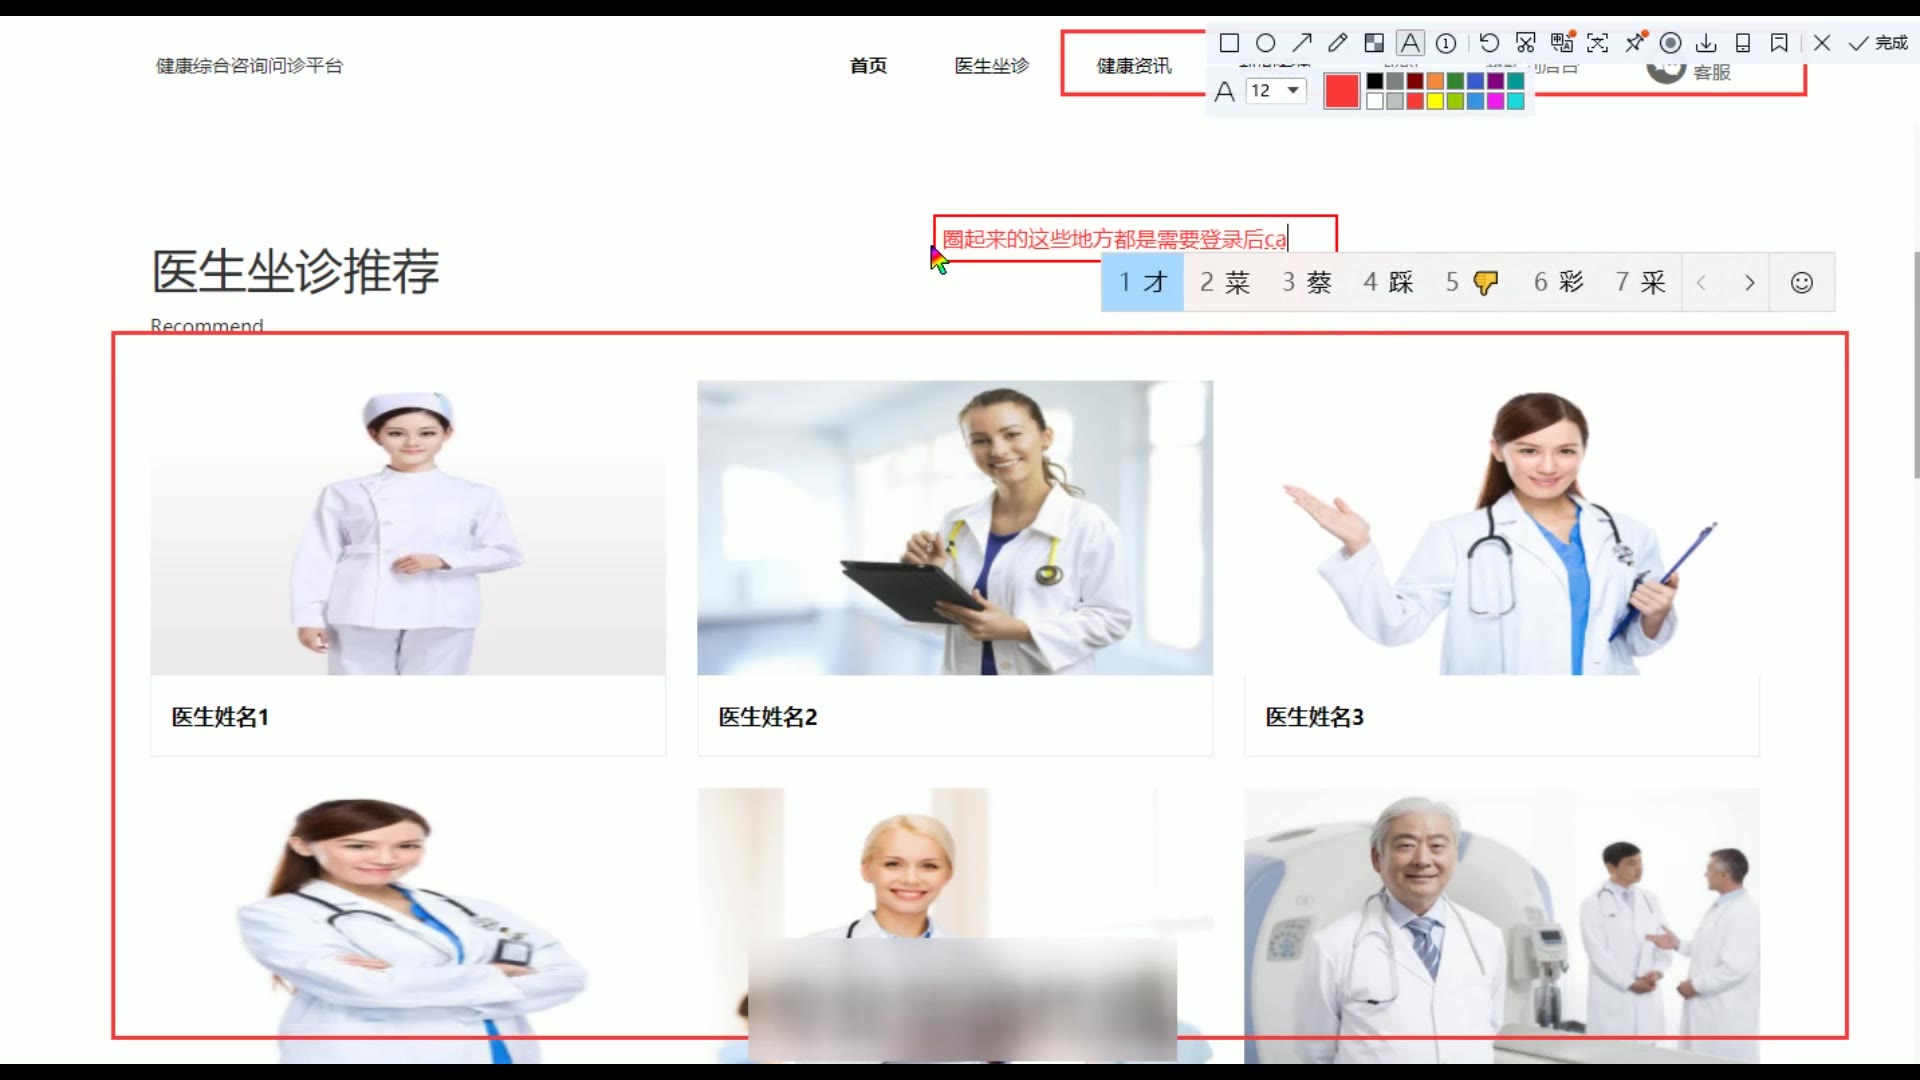
Task: Choose IME candidate 7 采
Action: click(x=1640, y=283)
